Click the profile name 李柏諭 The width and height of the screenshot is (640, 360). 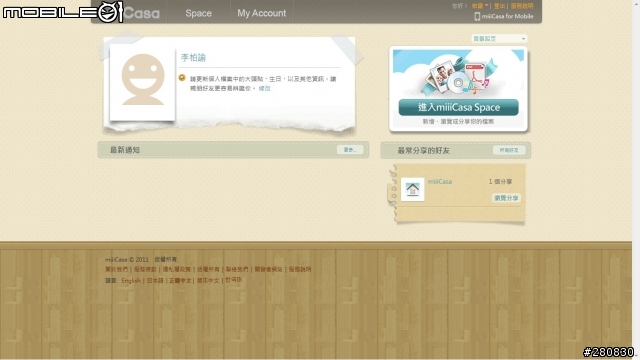point(193,58)
